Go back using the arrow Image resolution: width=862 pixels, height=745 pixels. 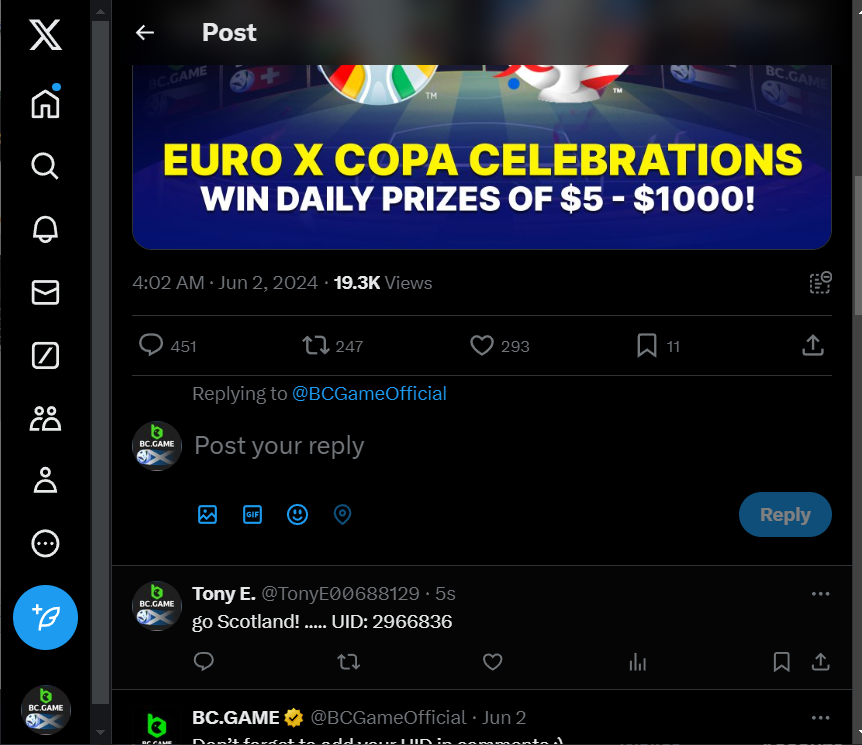(145, 33)
